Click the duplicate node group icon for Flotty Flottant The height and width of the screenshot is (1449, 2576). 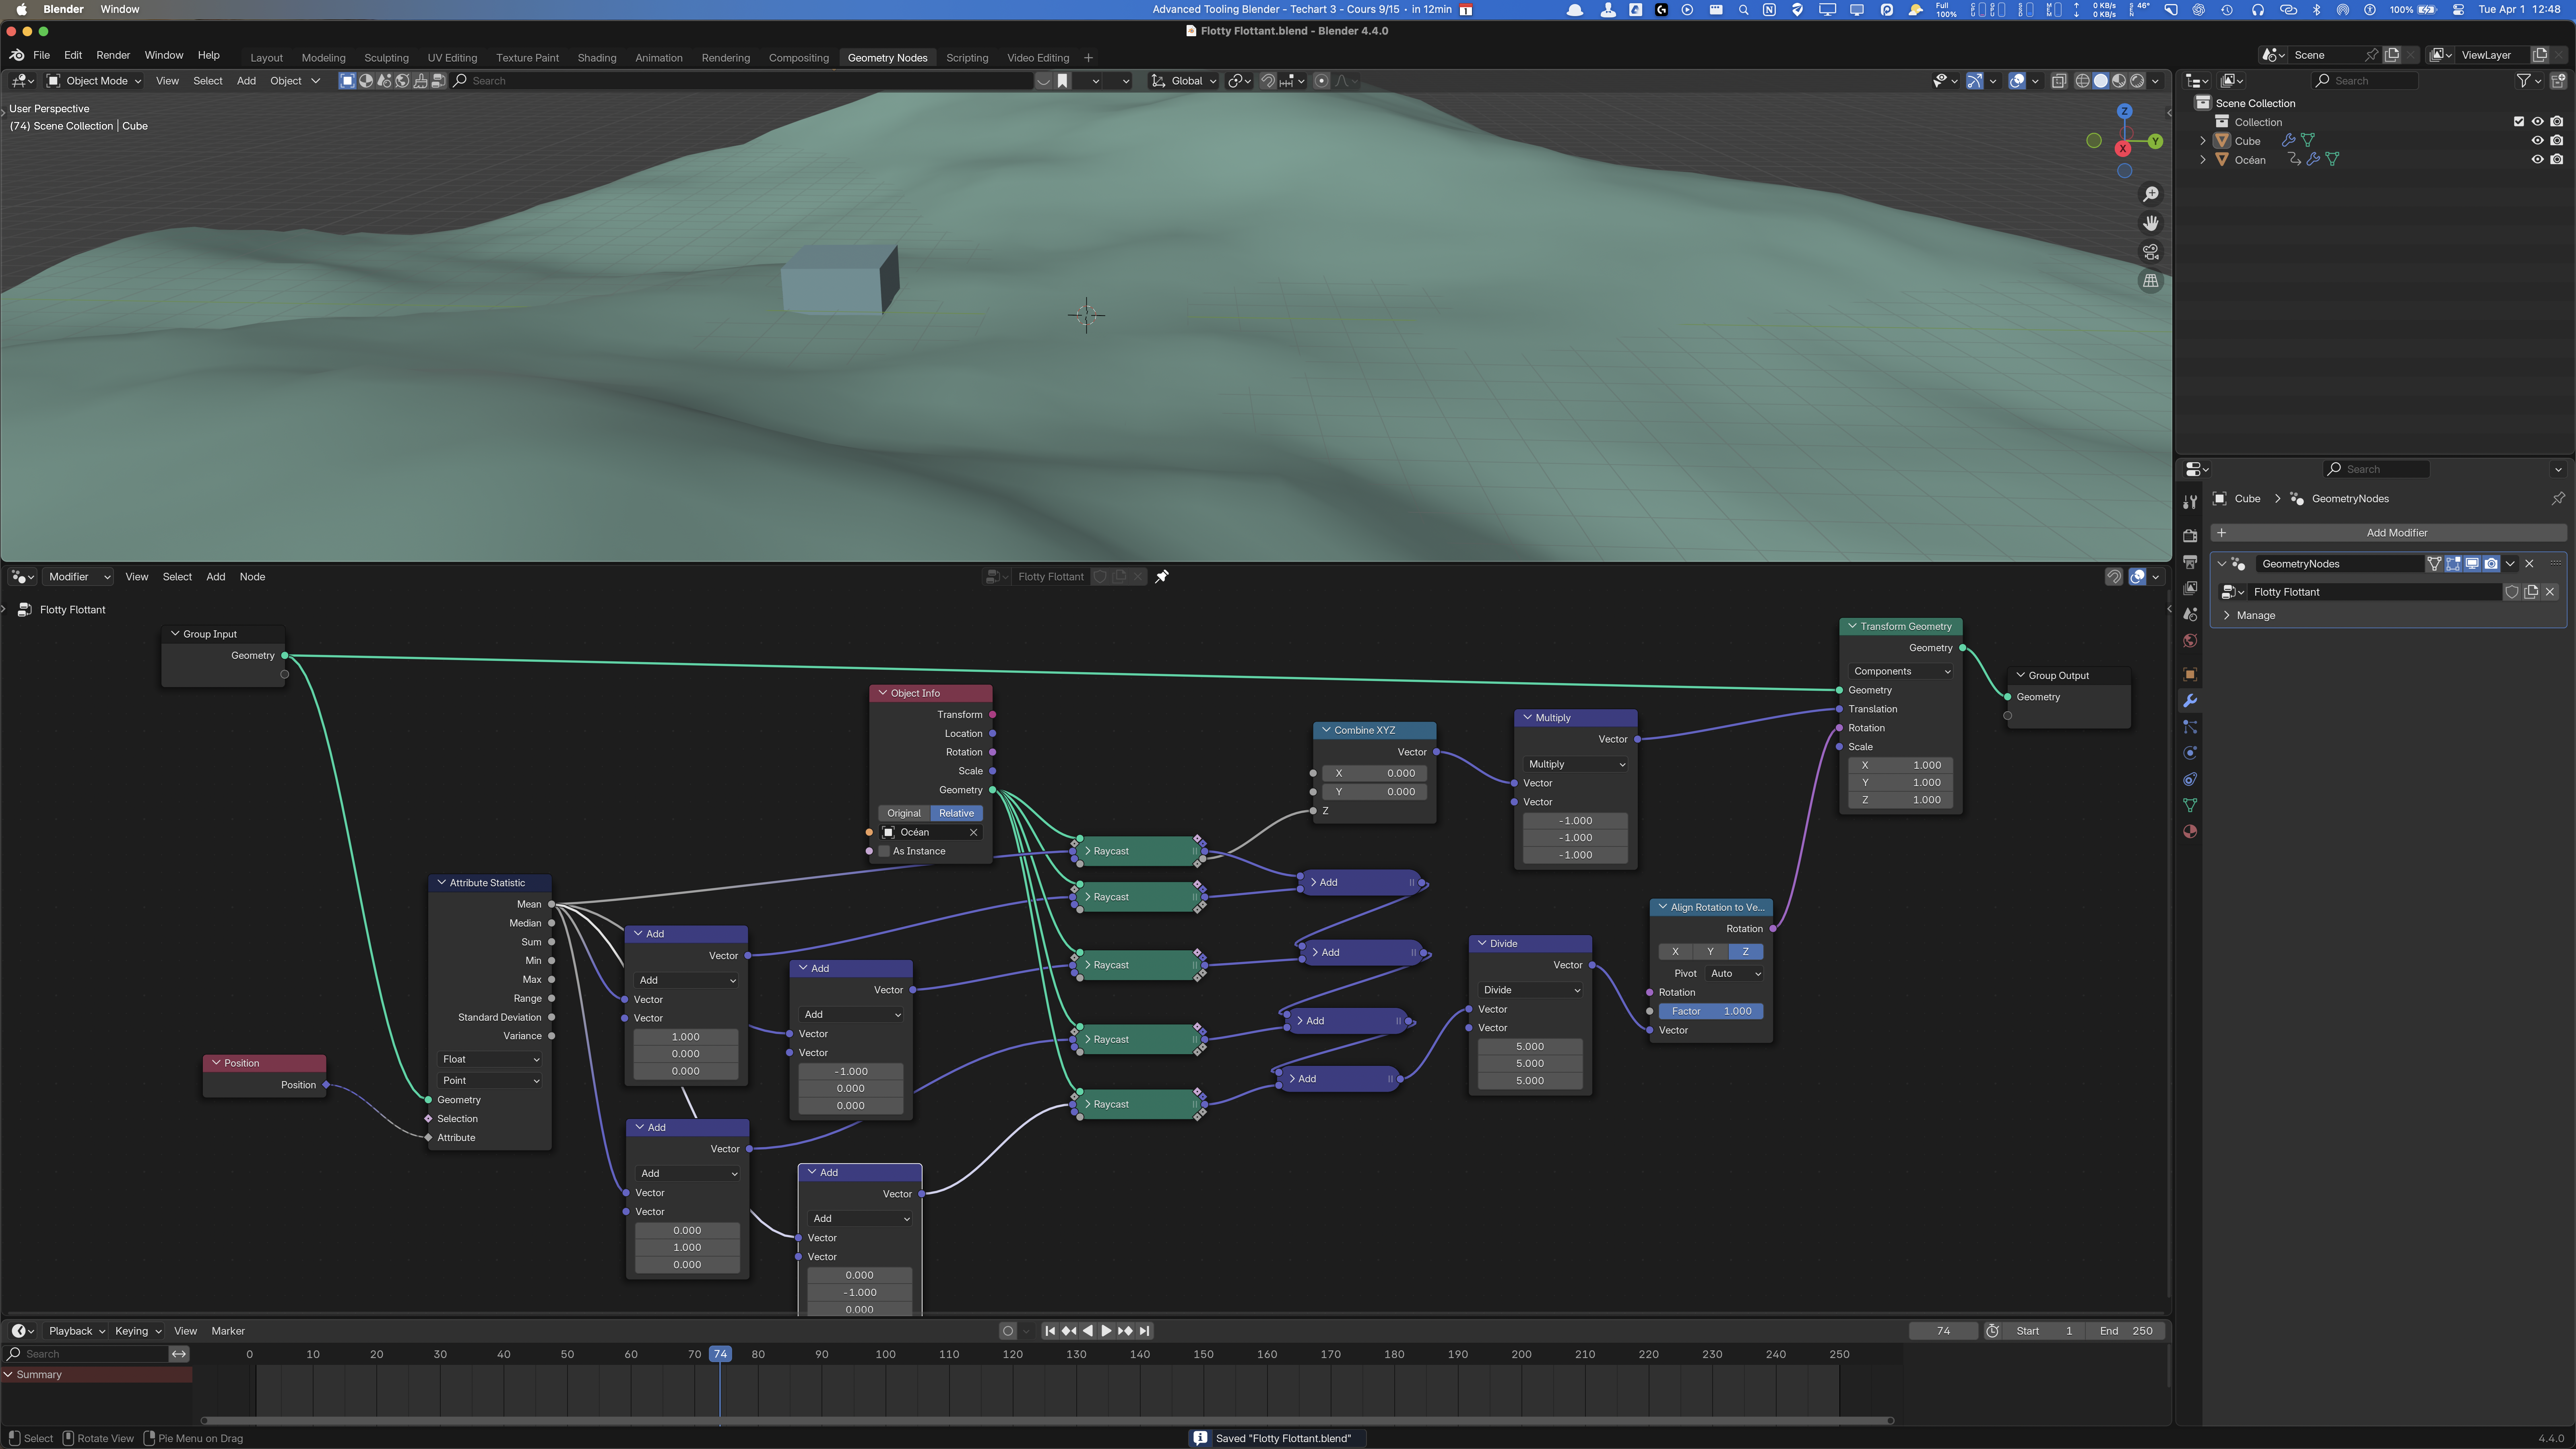tap(2531, 592)
